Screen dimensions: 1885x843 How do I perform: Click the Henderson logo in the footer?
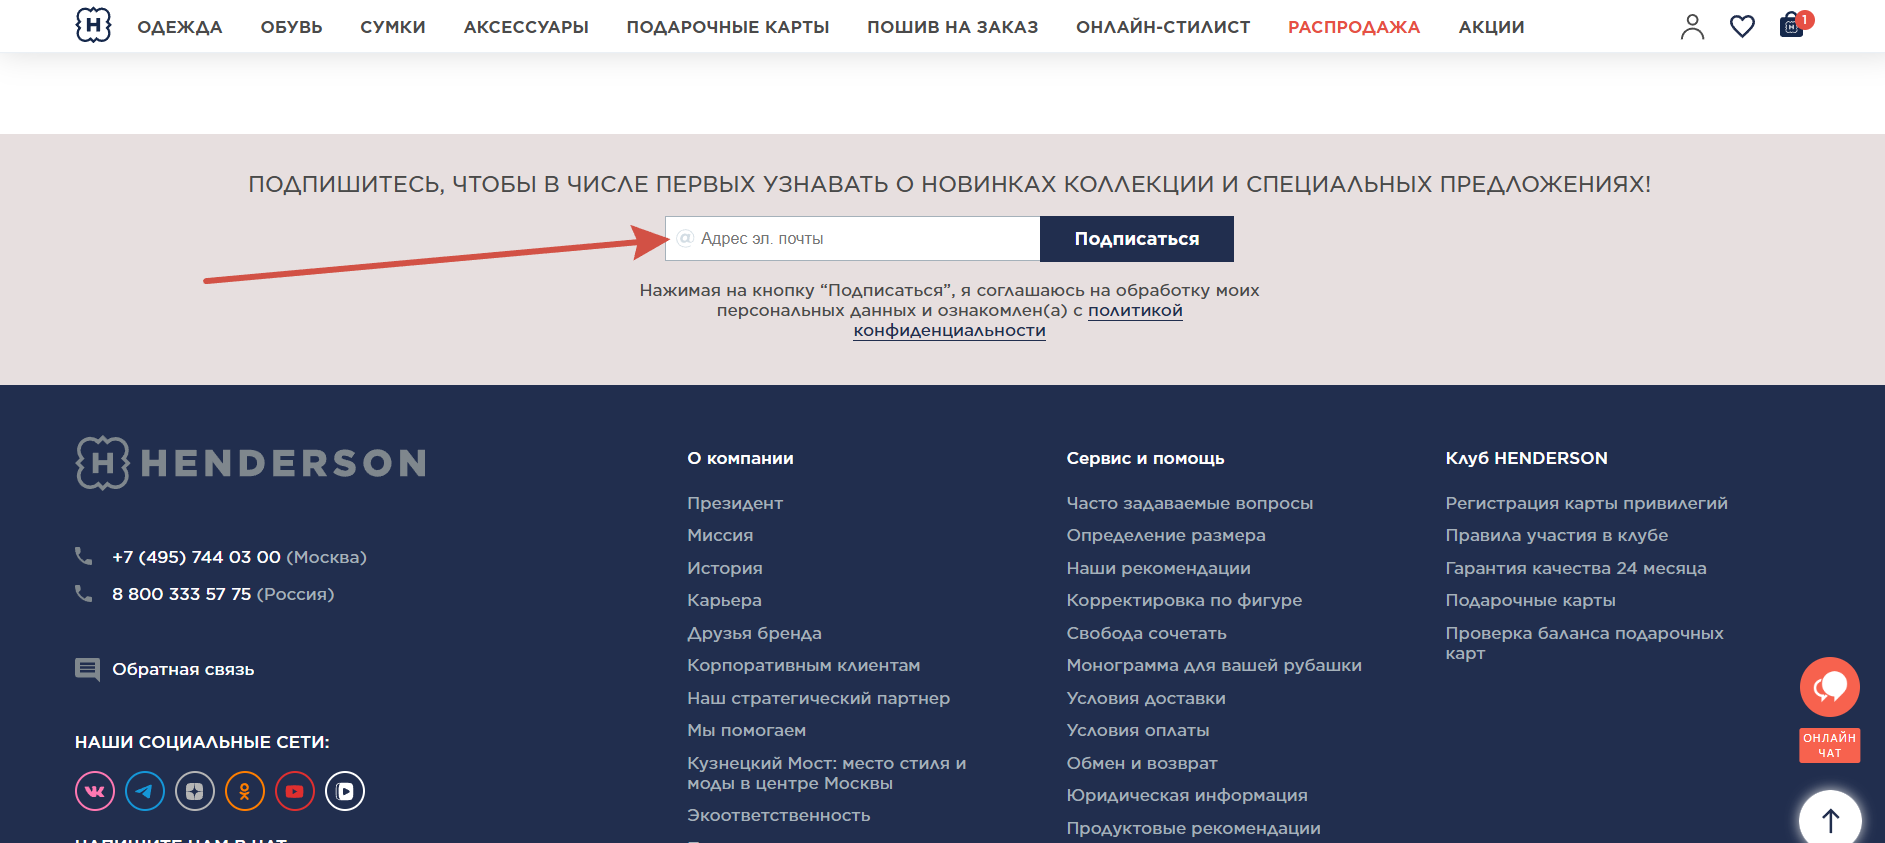(251, 463)
